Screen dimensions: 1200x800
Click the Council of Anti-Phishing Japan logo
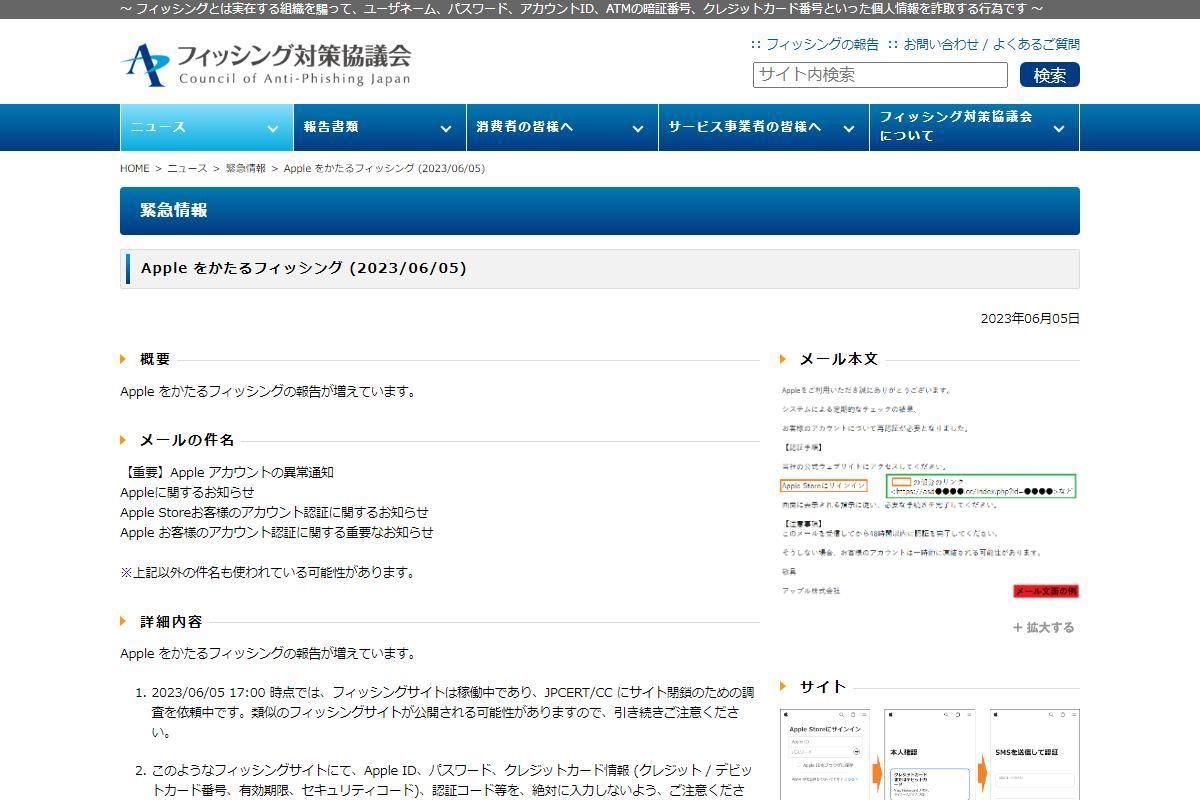[266, 64]
